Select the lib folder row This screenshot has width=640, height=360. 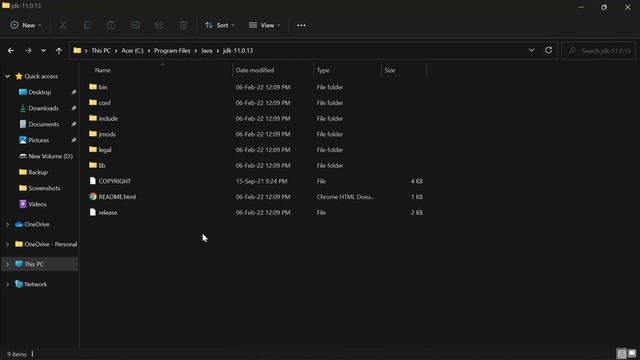click(256, 165)
